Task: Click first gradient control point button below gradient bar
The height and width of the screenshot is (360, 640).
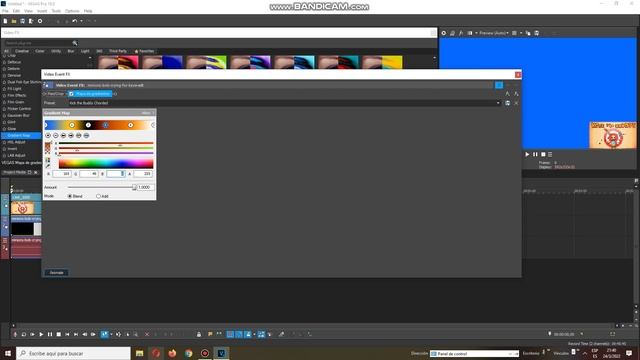Action: click(x=48, y=136)
